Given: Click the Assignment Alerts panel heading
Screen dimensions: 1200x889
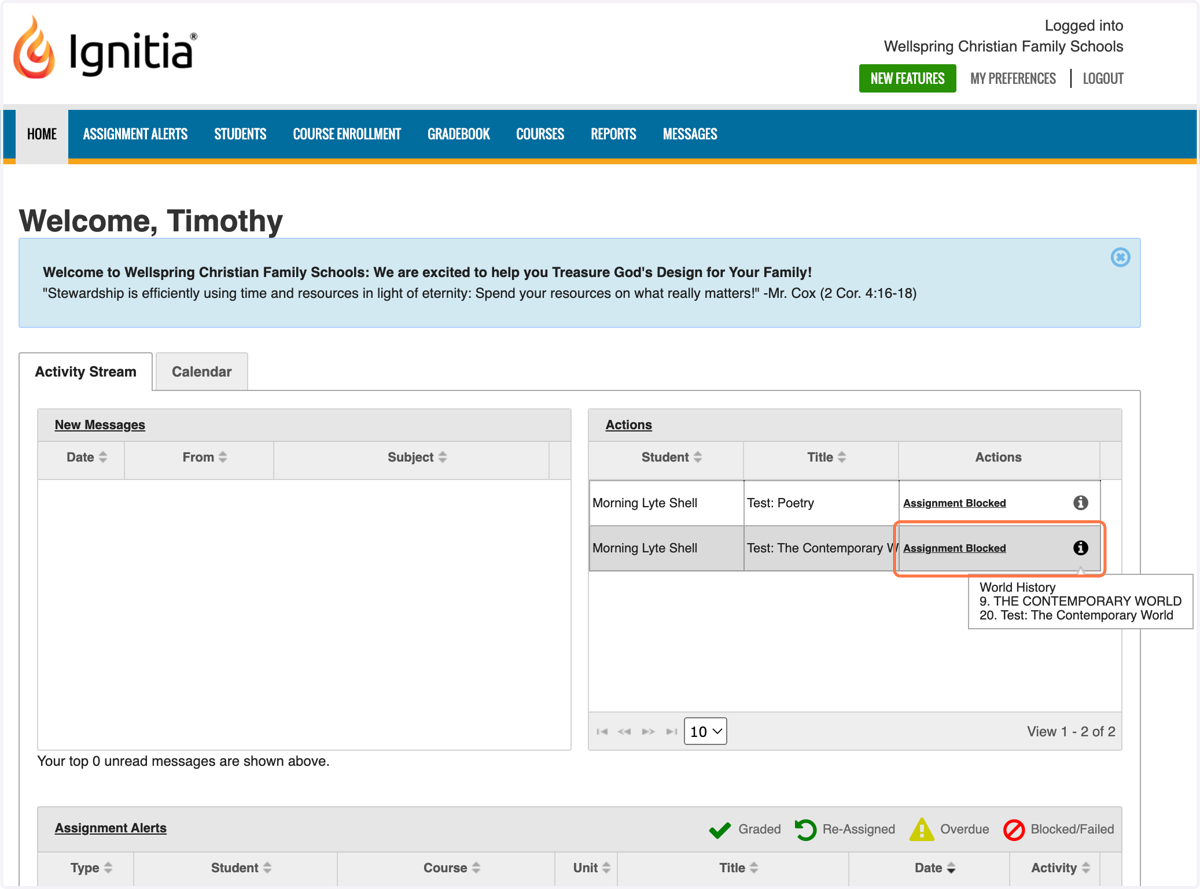Looking at the screenshot, I should pyautogui.click(x=111, y=828).
